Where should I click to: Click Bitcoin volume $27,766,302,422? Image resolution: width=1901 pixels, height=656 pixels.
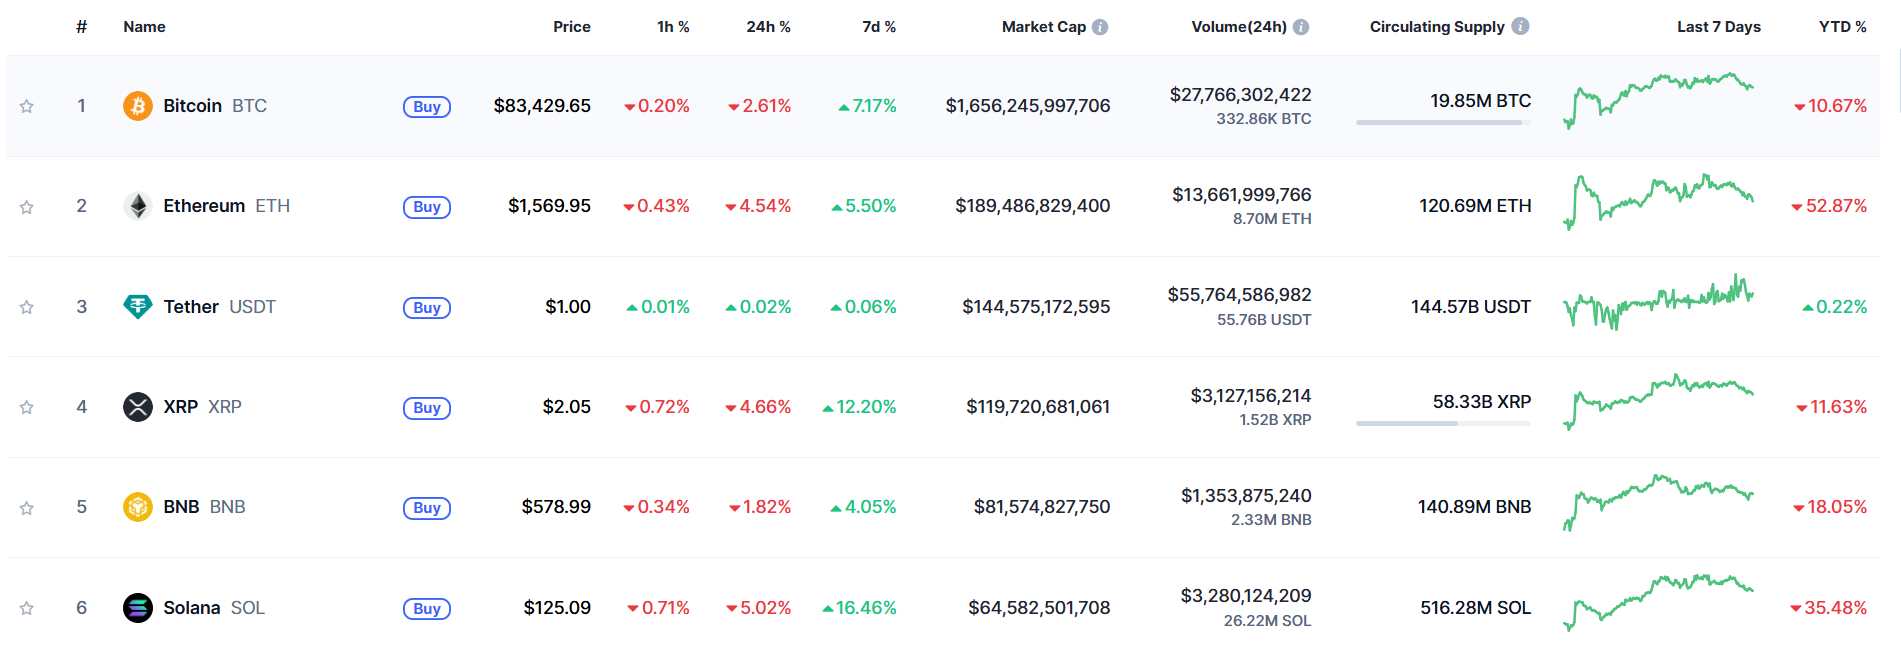click(x=1241, y=95)
